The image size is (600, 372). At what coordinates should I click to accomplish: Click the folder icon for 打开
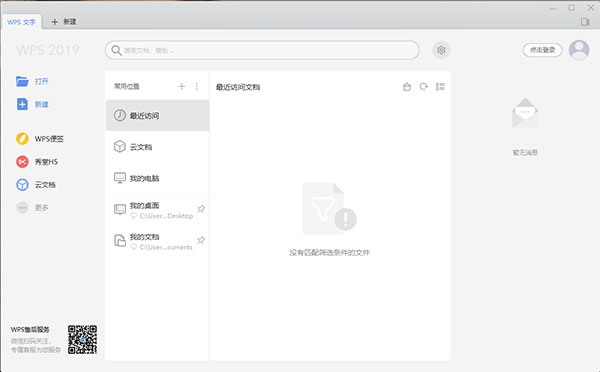[22, 81]
